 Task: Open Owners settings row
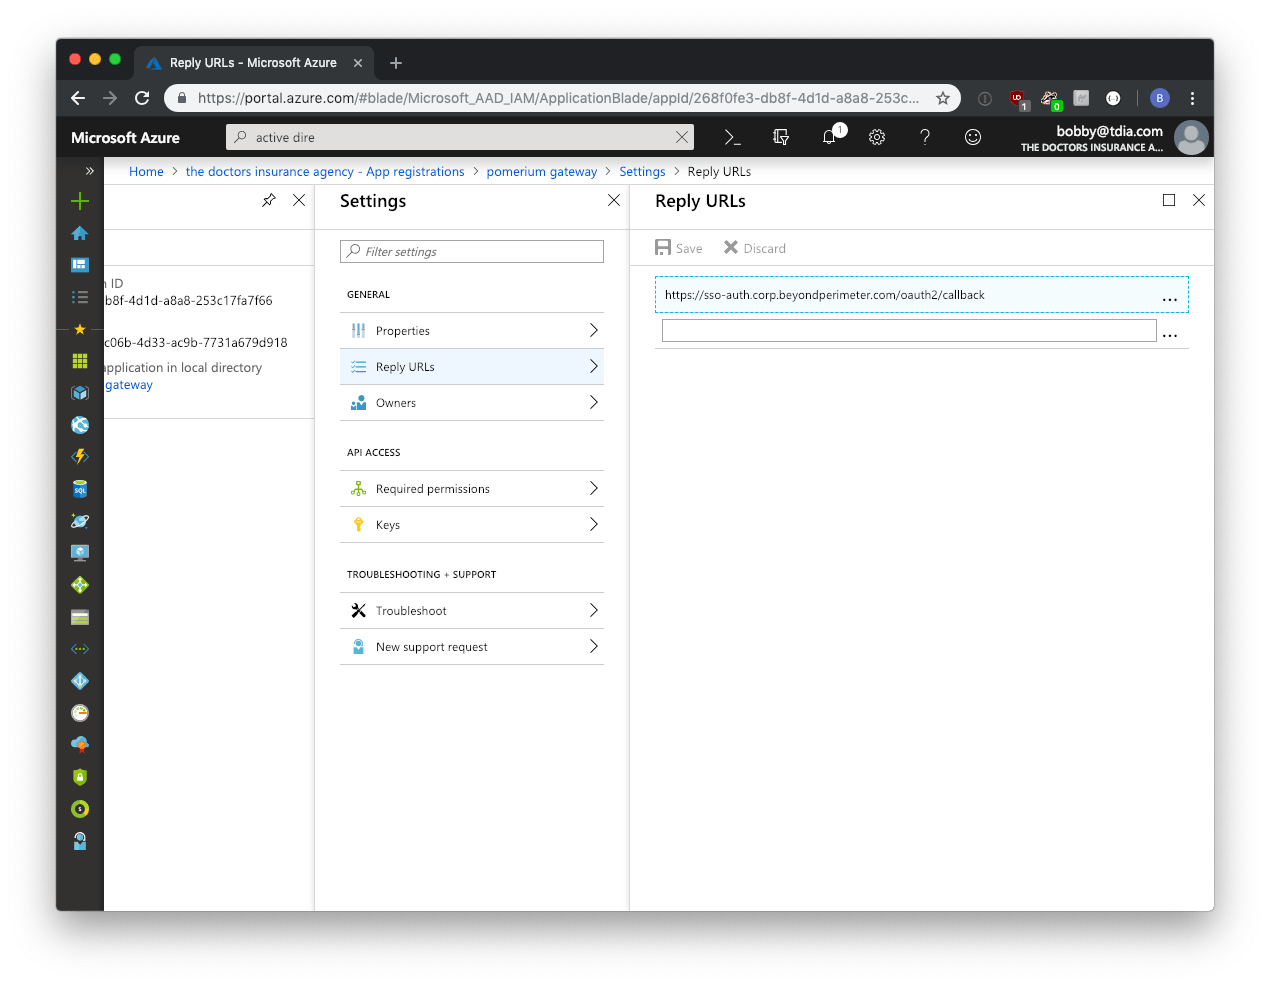(x=472, y=403)
